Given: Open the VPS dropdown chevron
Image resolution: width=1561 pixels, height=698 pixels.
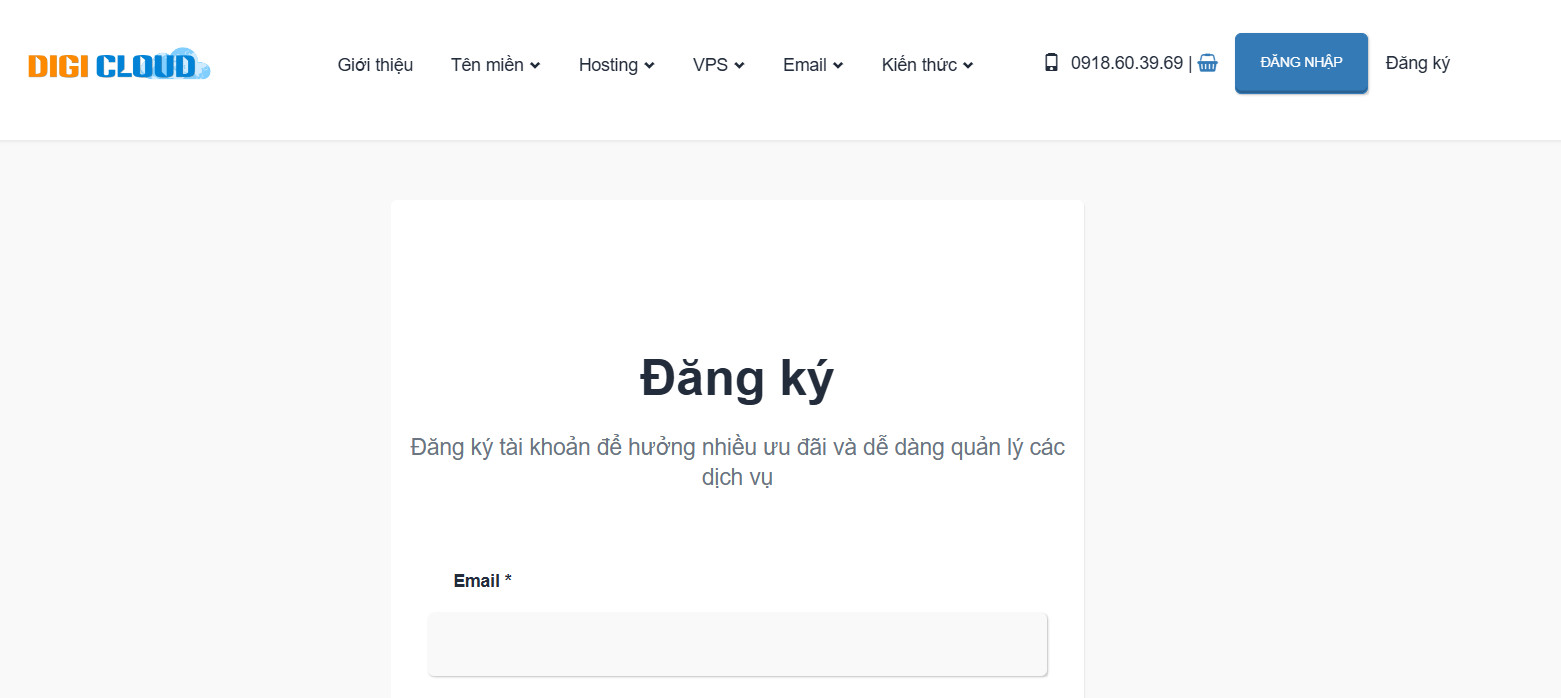Looking at the screenshot, I should [x=740, y=66].
